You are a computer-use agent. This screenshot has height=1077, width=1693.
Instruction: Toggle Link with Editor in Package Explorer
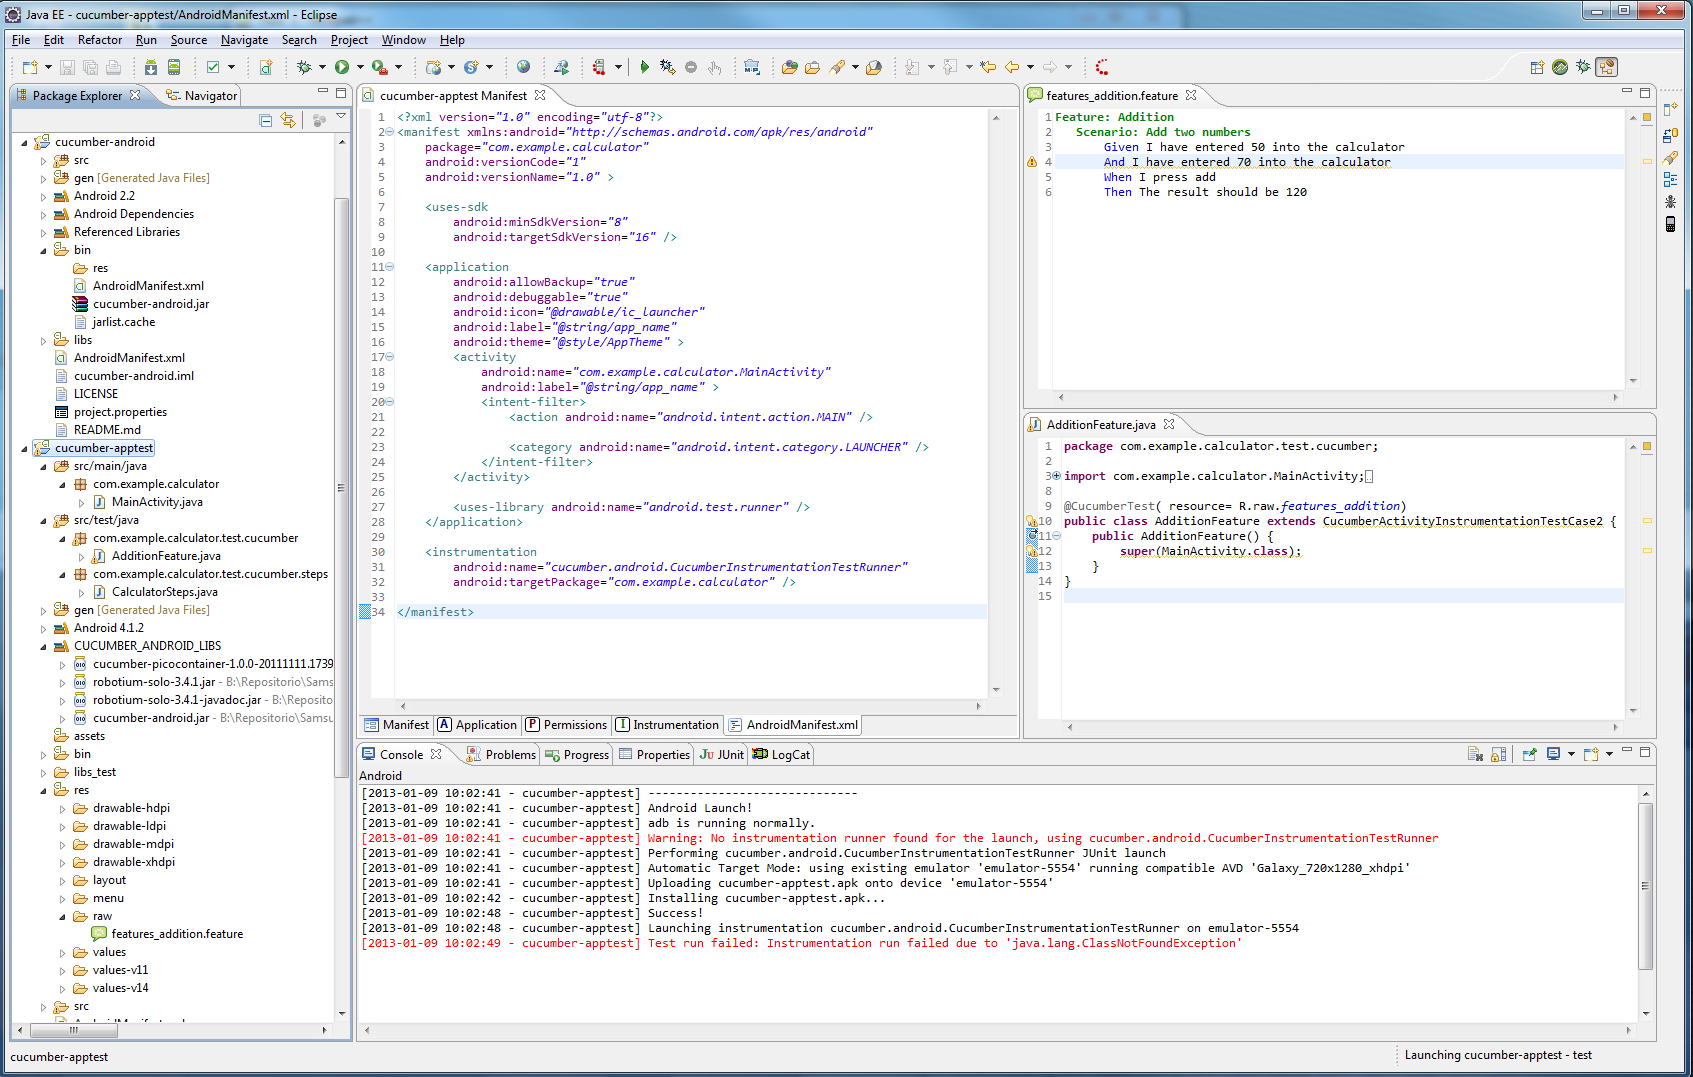click(x=288, y=120)
